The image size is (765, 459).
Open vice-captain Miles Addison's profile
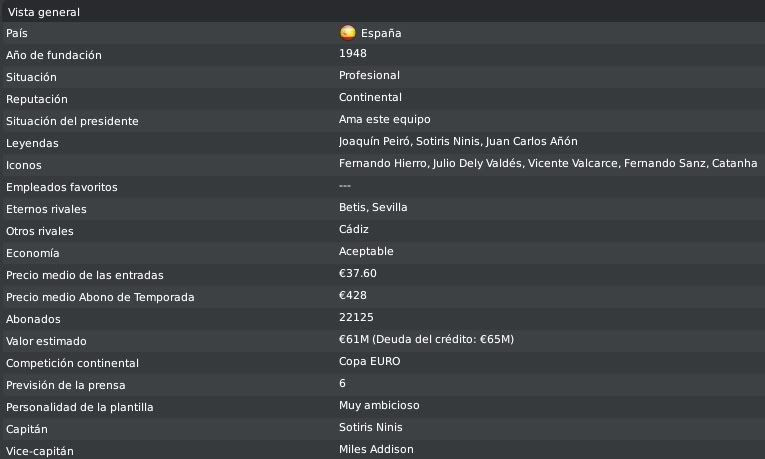click(376, 449)
